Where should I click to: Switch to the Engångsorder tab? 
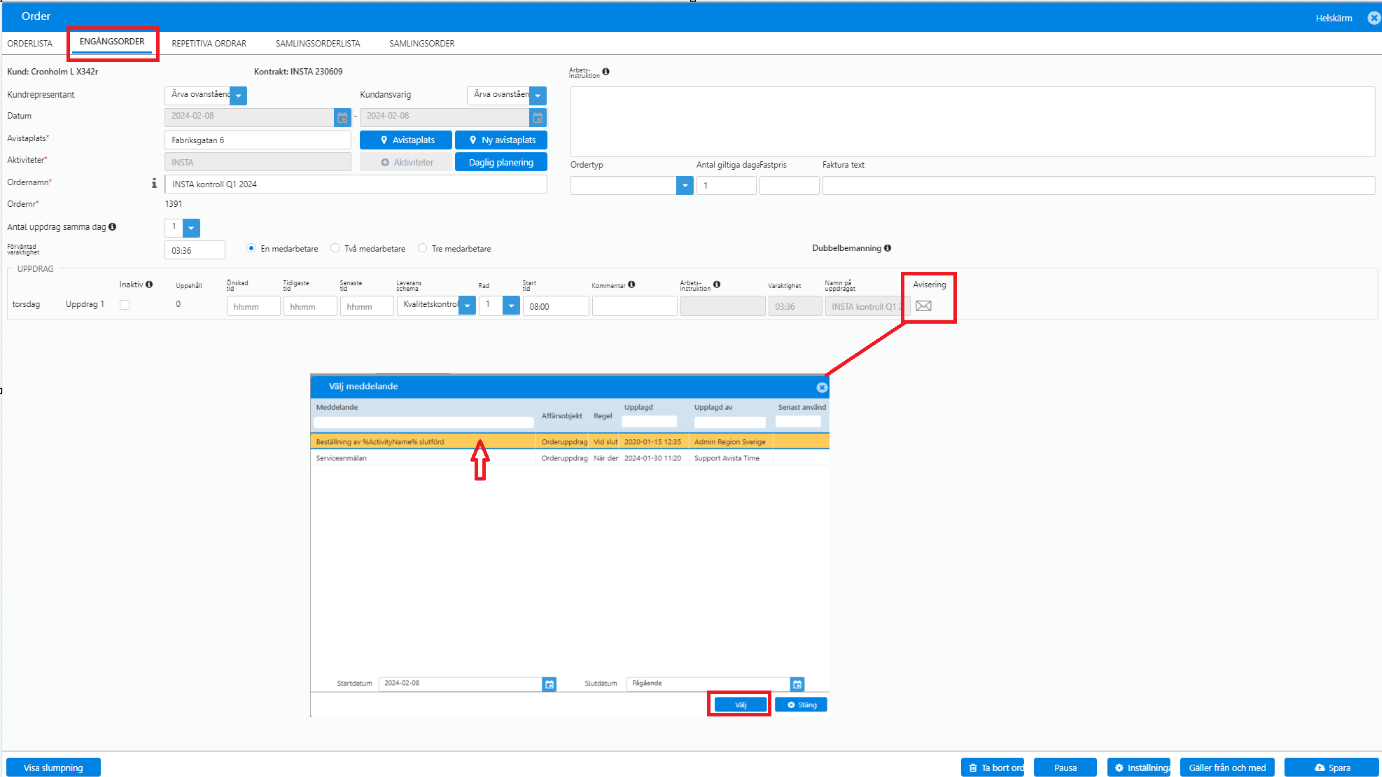coord(112,44)
